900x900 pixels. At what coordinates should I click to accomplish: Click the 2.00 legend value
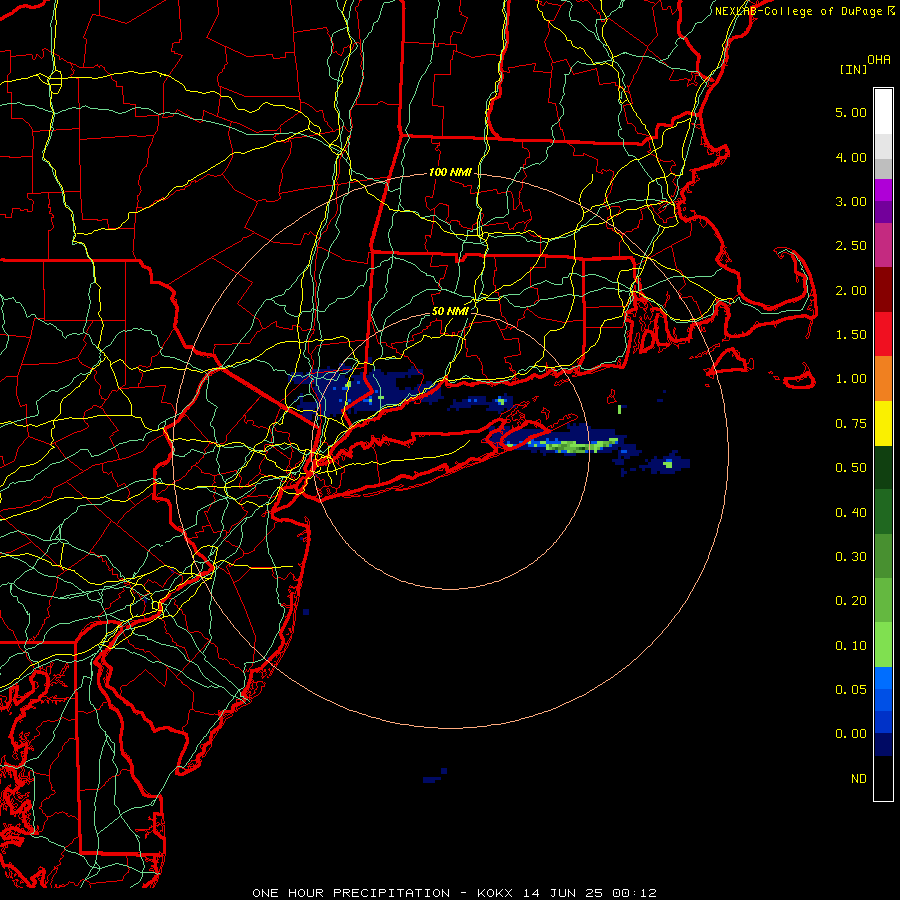tap(851, 290)
